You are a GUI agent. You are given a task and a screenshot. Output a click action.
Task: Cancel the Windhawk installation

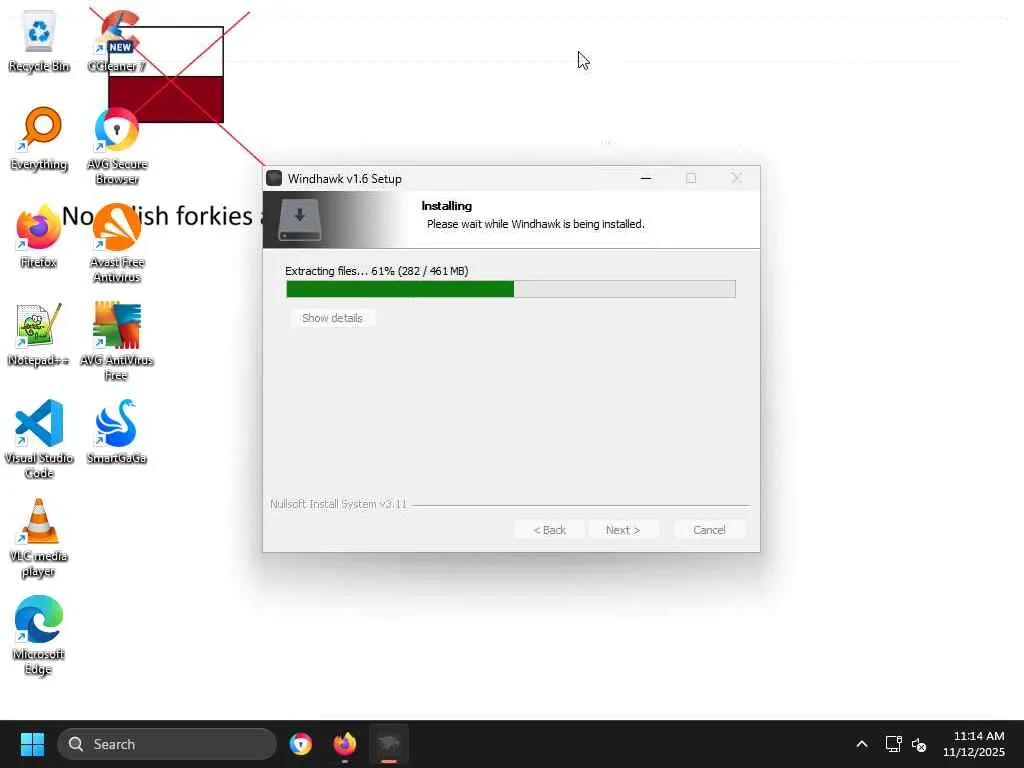pyautogui.click(x=709, y=530)
